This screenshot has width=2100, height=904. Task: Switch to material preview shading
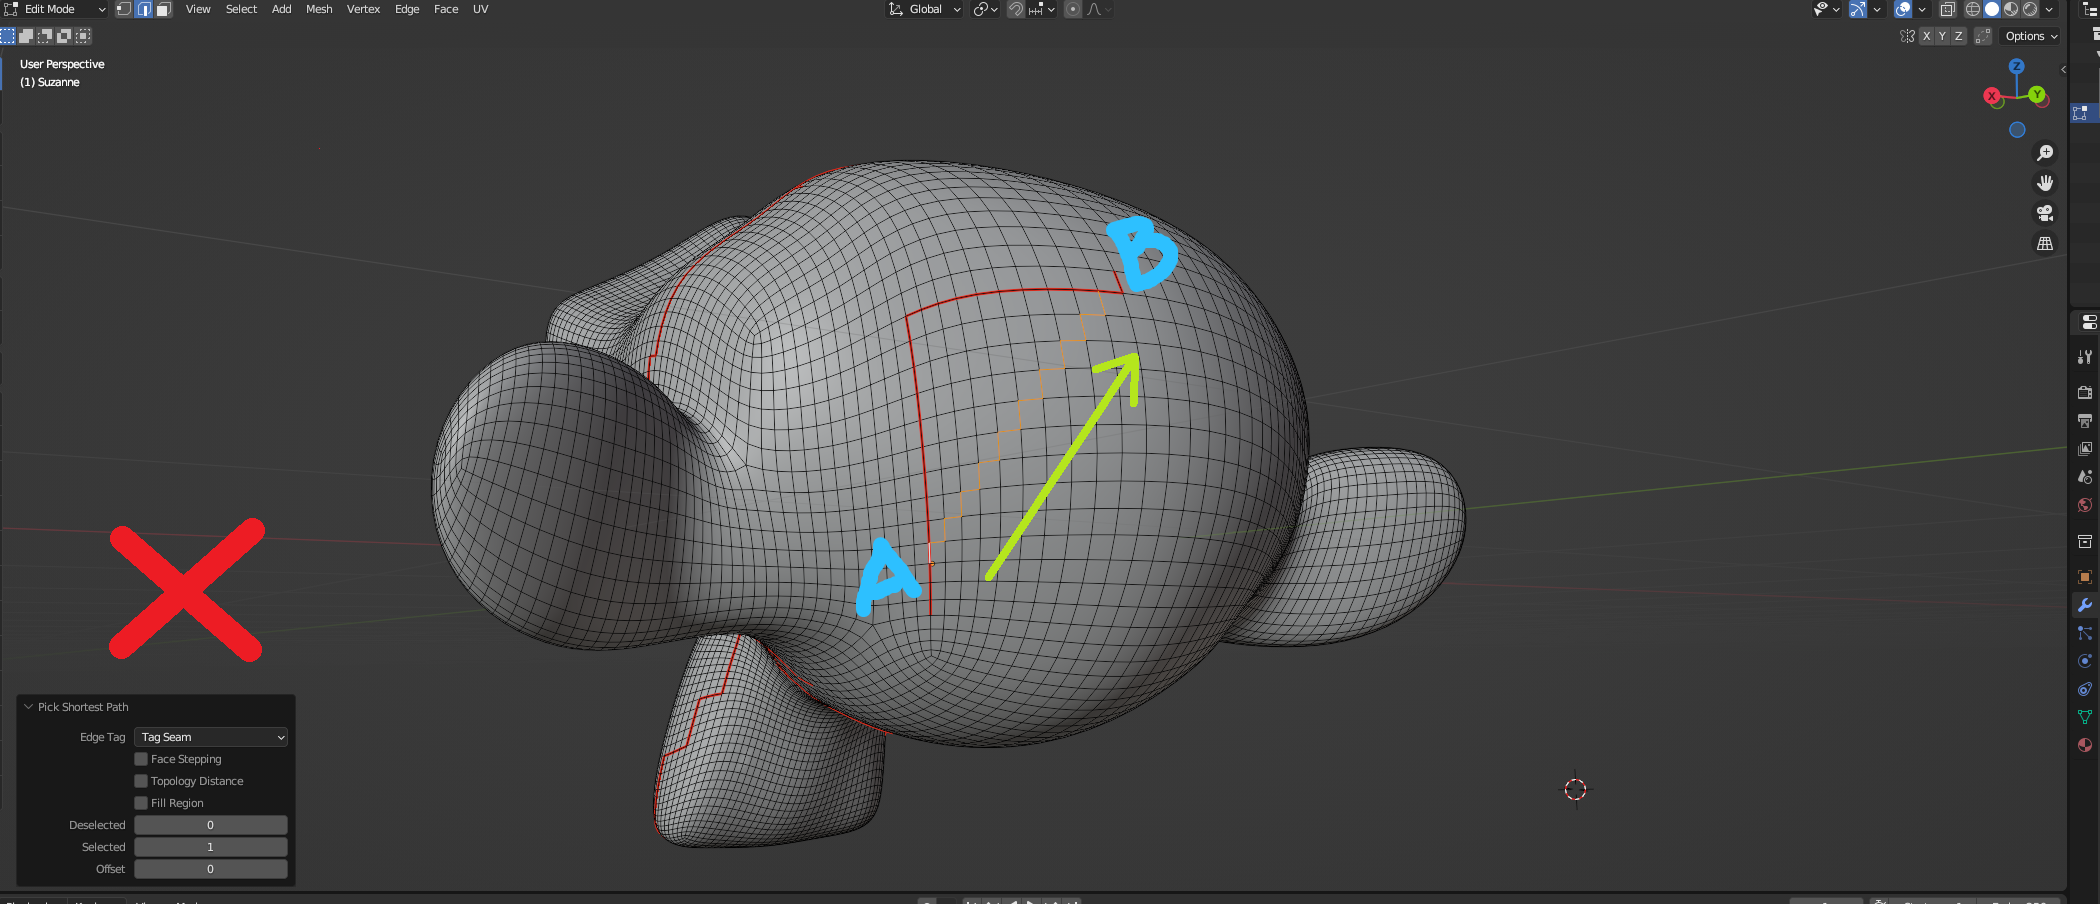(x=2011, y=9)
